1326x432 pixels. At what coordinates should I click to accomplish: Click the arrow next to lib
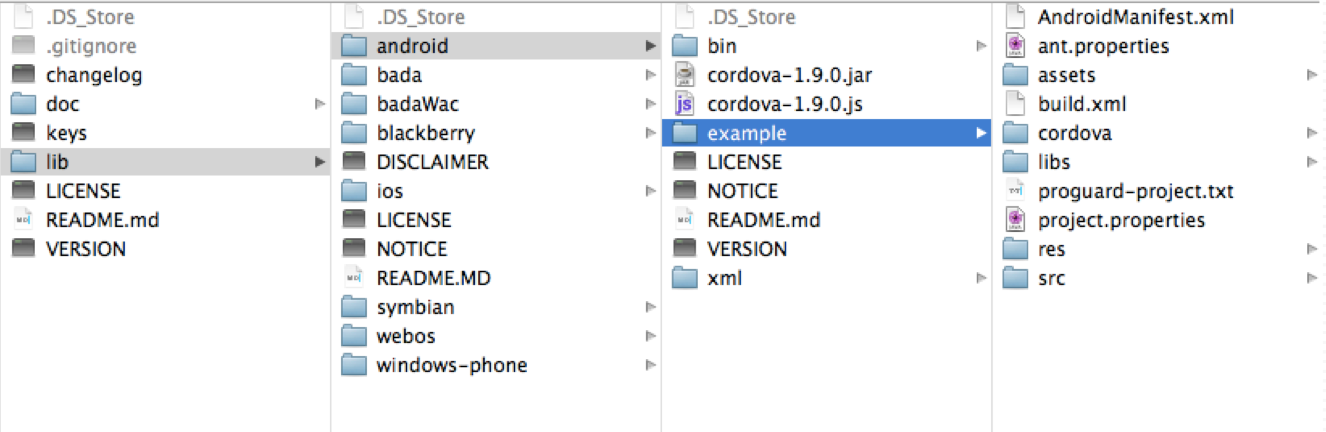pos(320,162)
